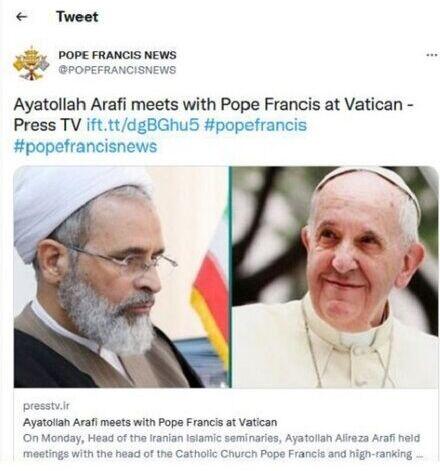440x471 pixels.
Task: Select the divider between the two photos
Action: pos(231,277)
